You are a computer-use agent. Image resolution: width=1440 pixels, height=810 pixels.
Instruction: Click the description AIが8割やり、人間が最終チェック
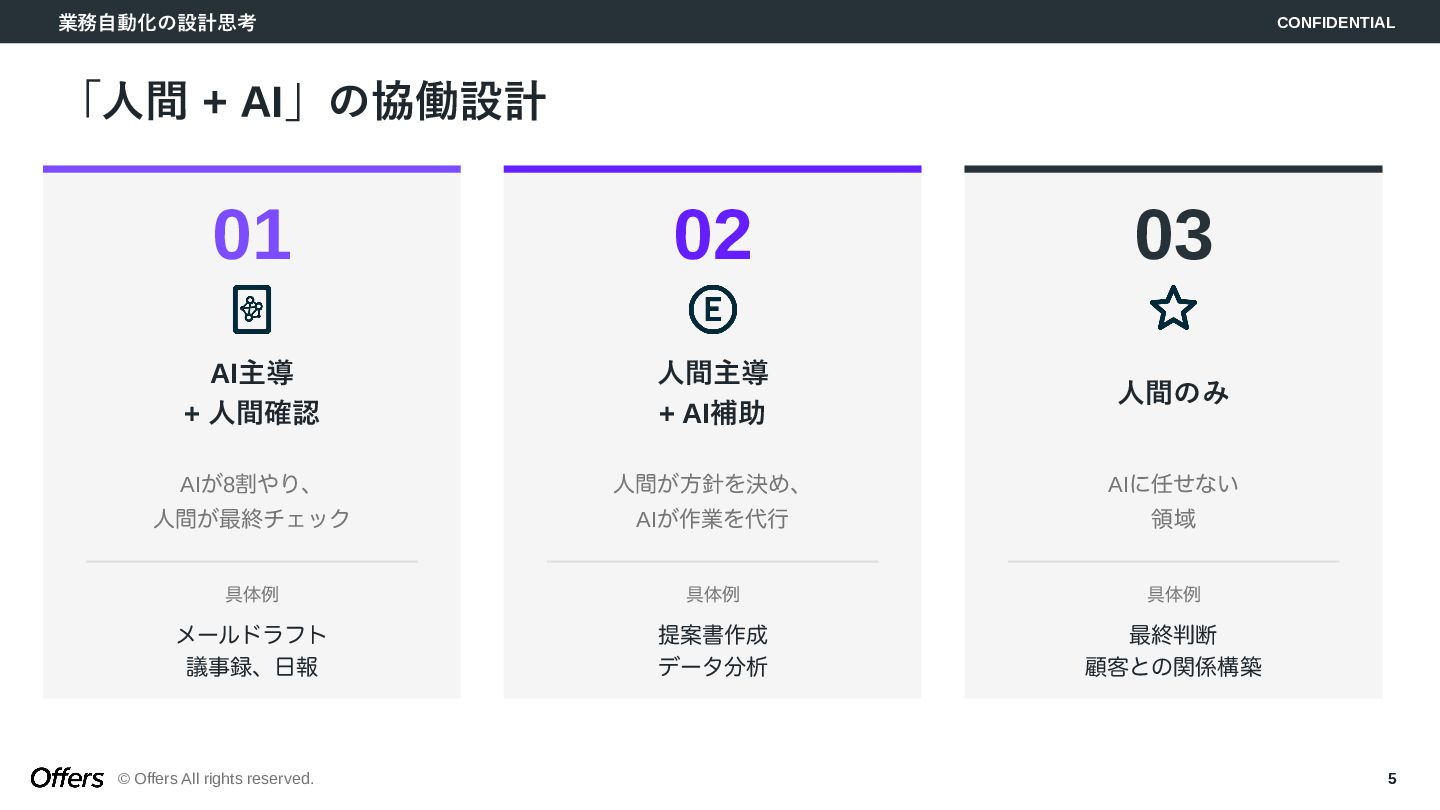coord(252,501)
